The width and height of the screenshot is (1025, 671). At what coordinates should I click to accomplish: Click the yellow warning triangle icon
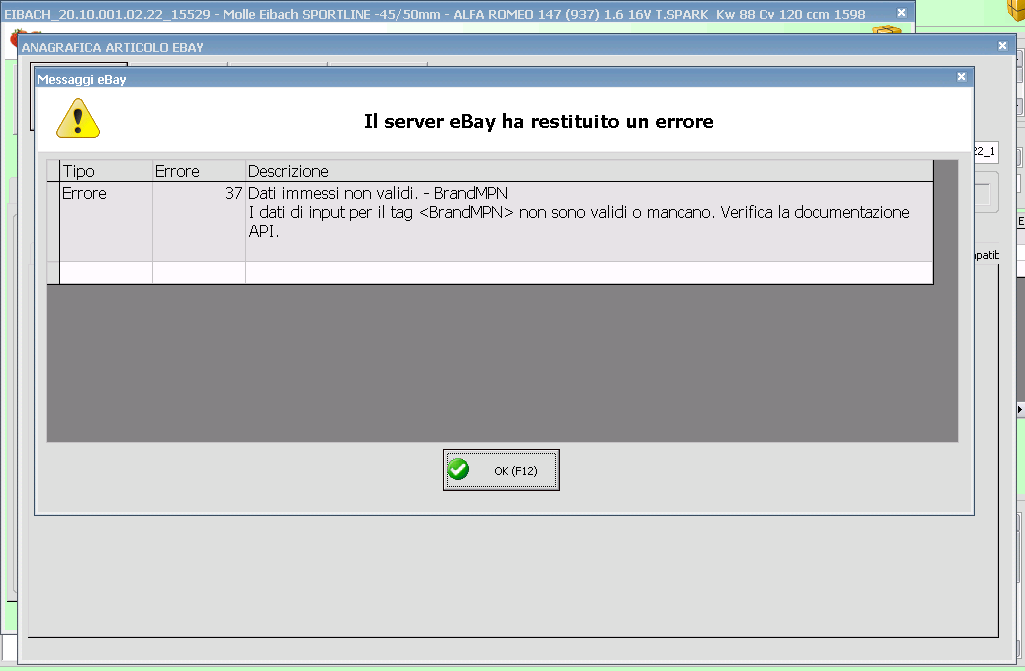78,118
